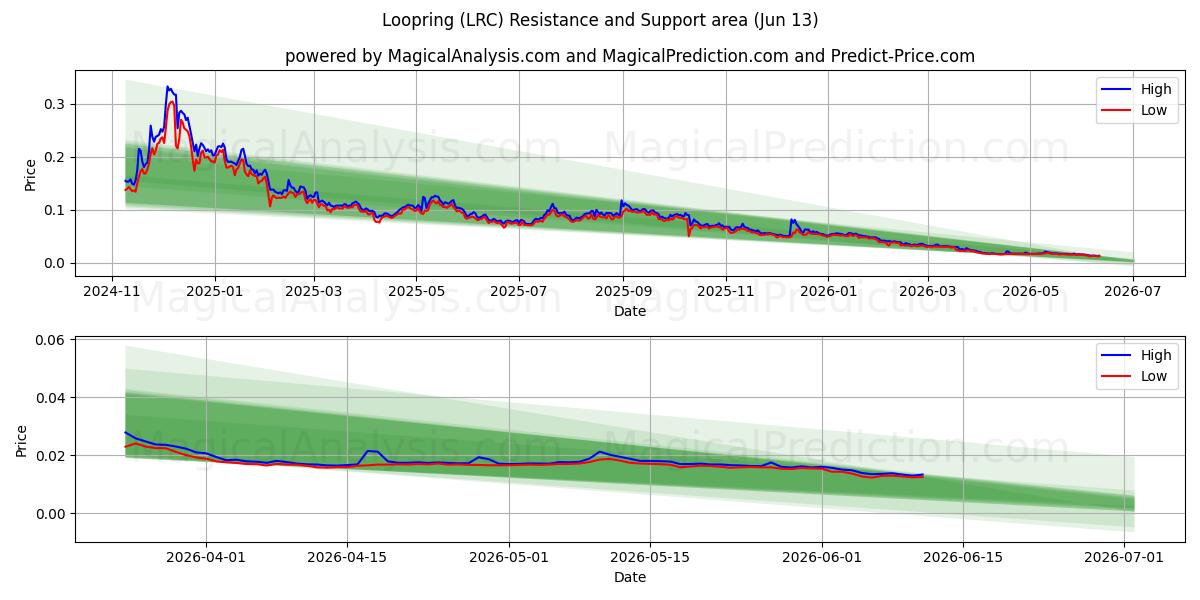
Task: Click the 2026-04-15 tick label
Action: (x=347, y=557)
